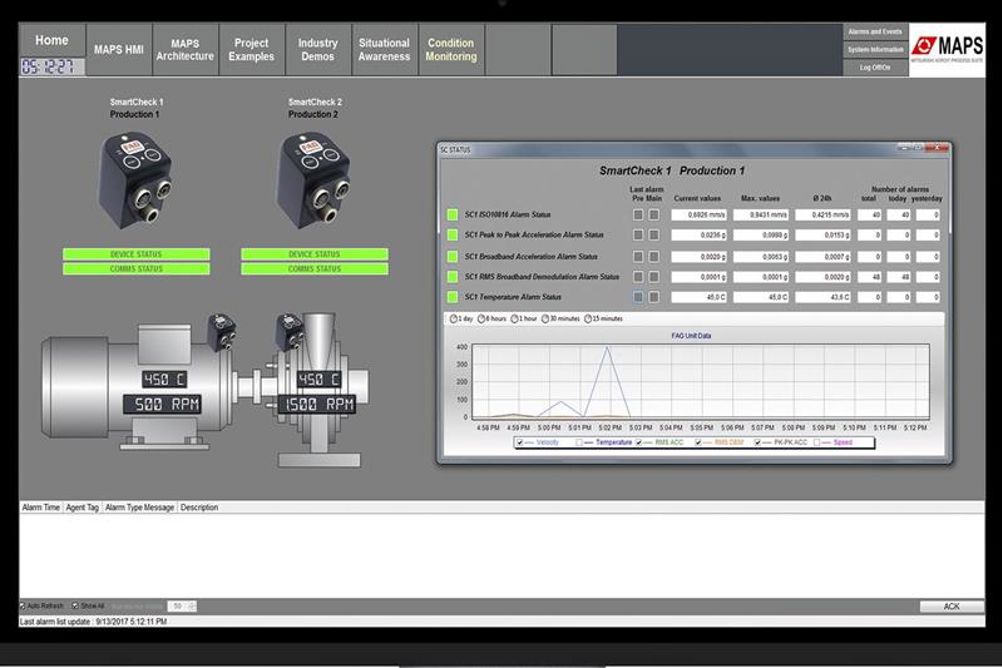
Task: Click SmartCheck 2 COMMS STATUS bar
Action: [x=314, y=269]
